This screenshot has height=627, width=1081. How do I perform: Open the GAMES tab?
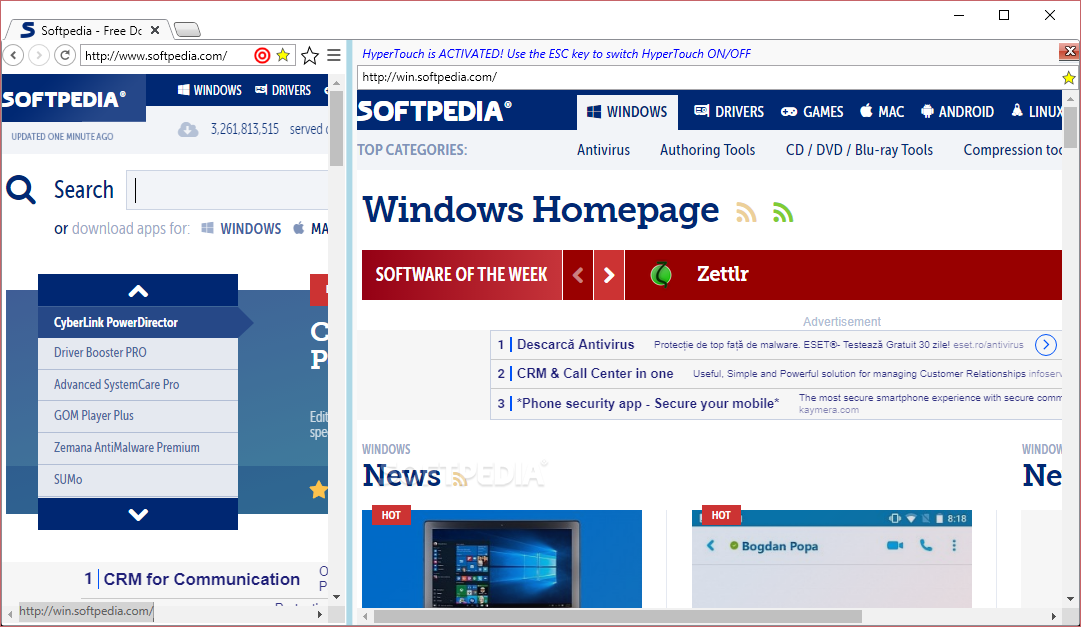pyautogui.click(x=812, y=112)
